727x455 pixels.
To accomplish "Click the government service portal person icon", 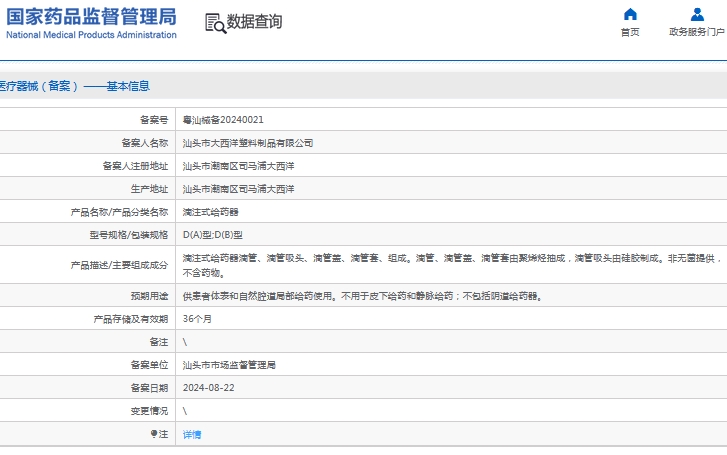I will click(697, 14).
